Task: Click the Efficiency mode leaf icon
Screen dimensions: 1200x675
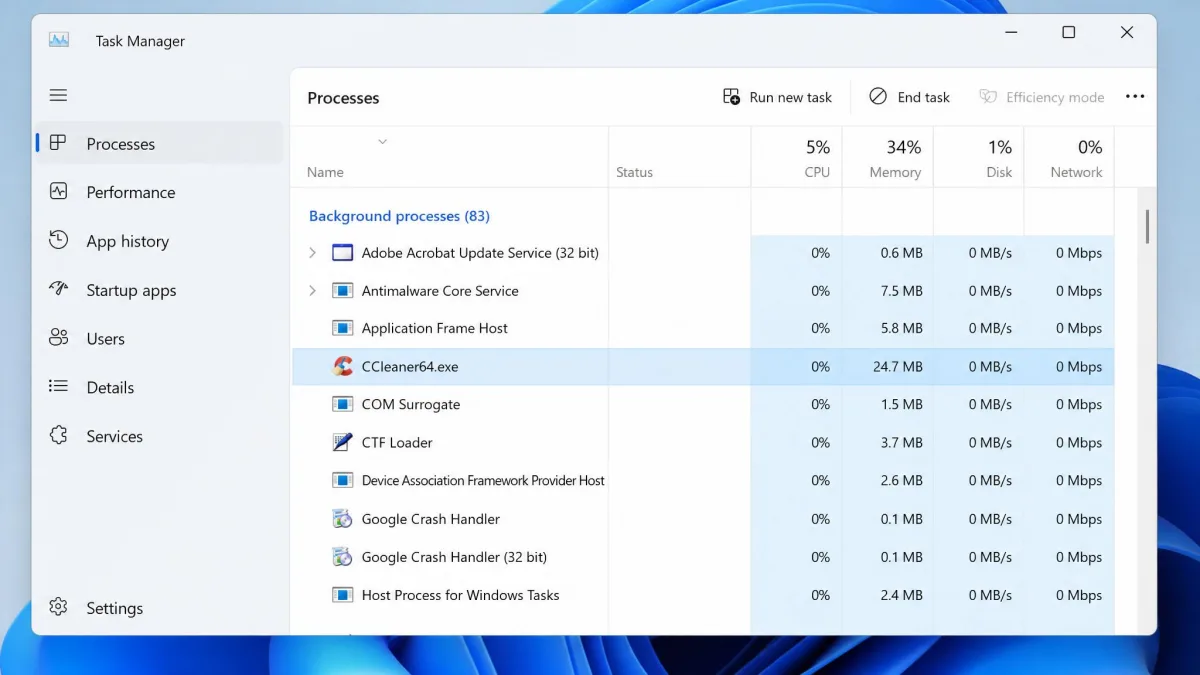Action: pos(988,97)
